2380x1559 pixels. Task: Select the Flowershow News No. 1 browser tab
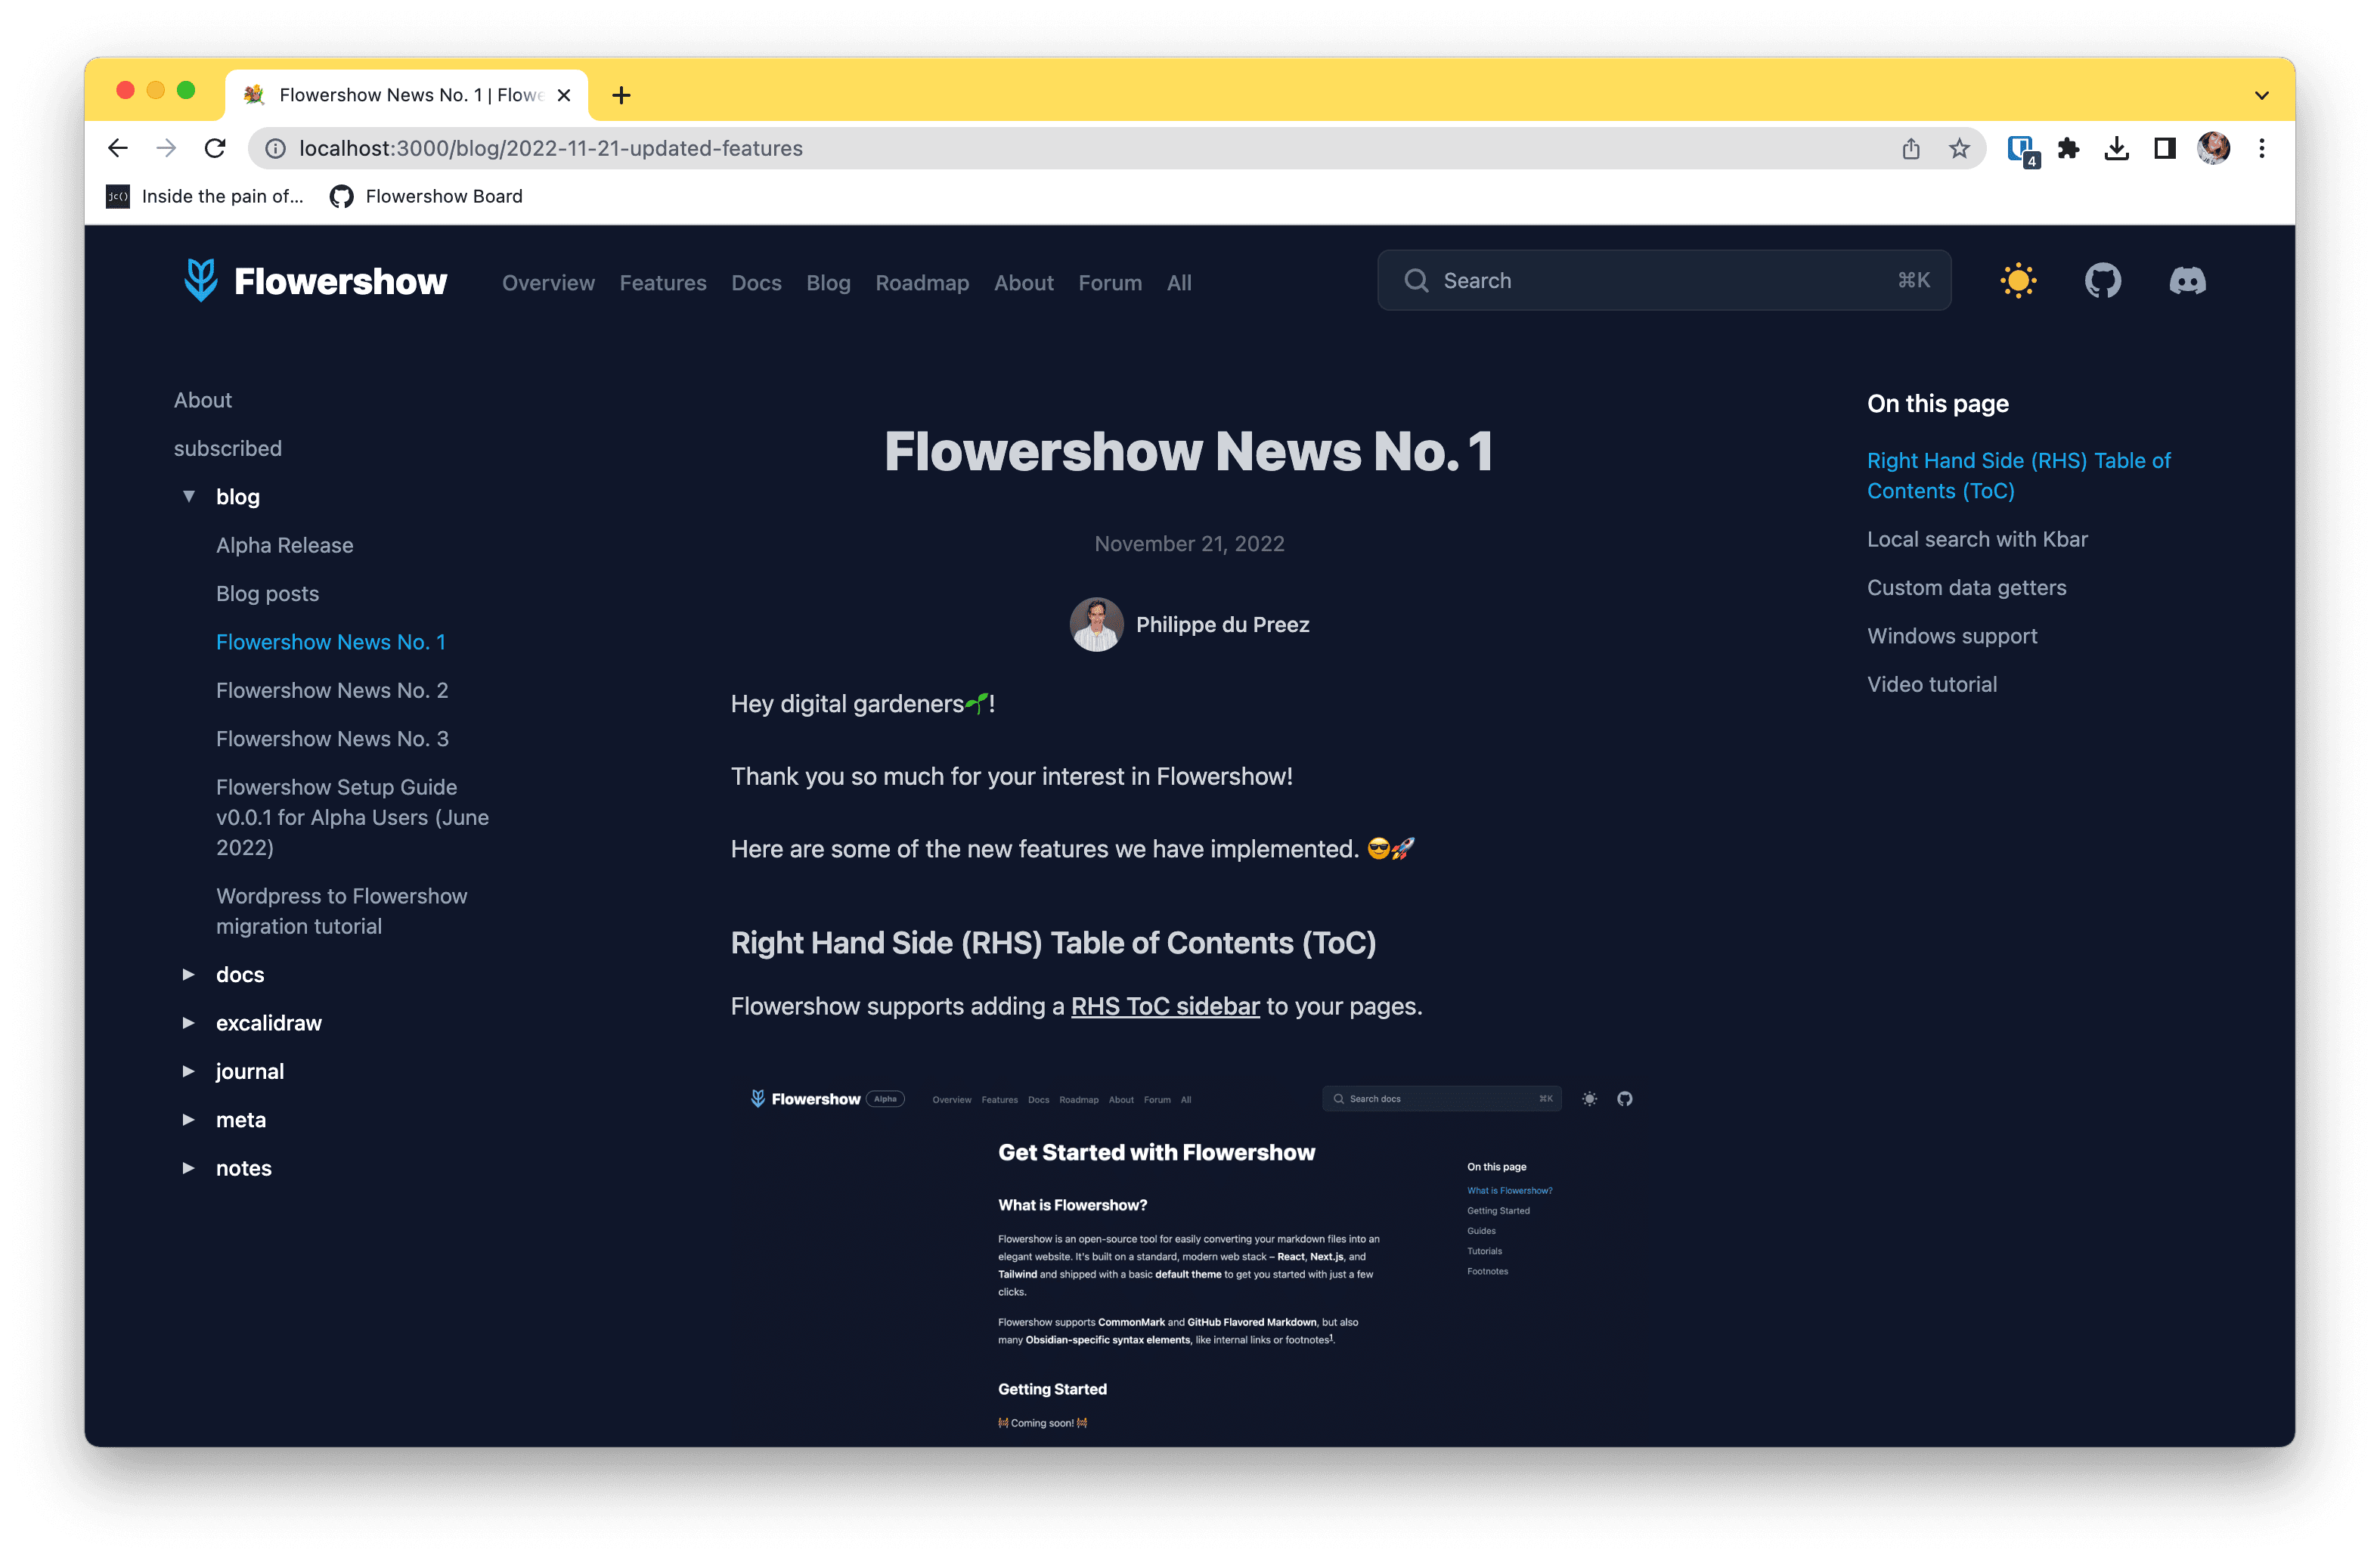click(407, 95)
